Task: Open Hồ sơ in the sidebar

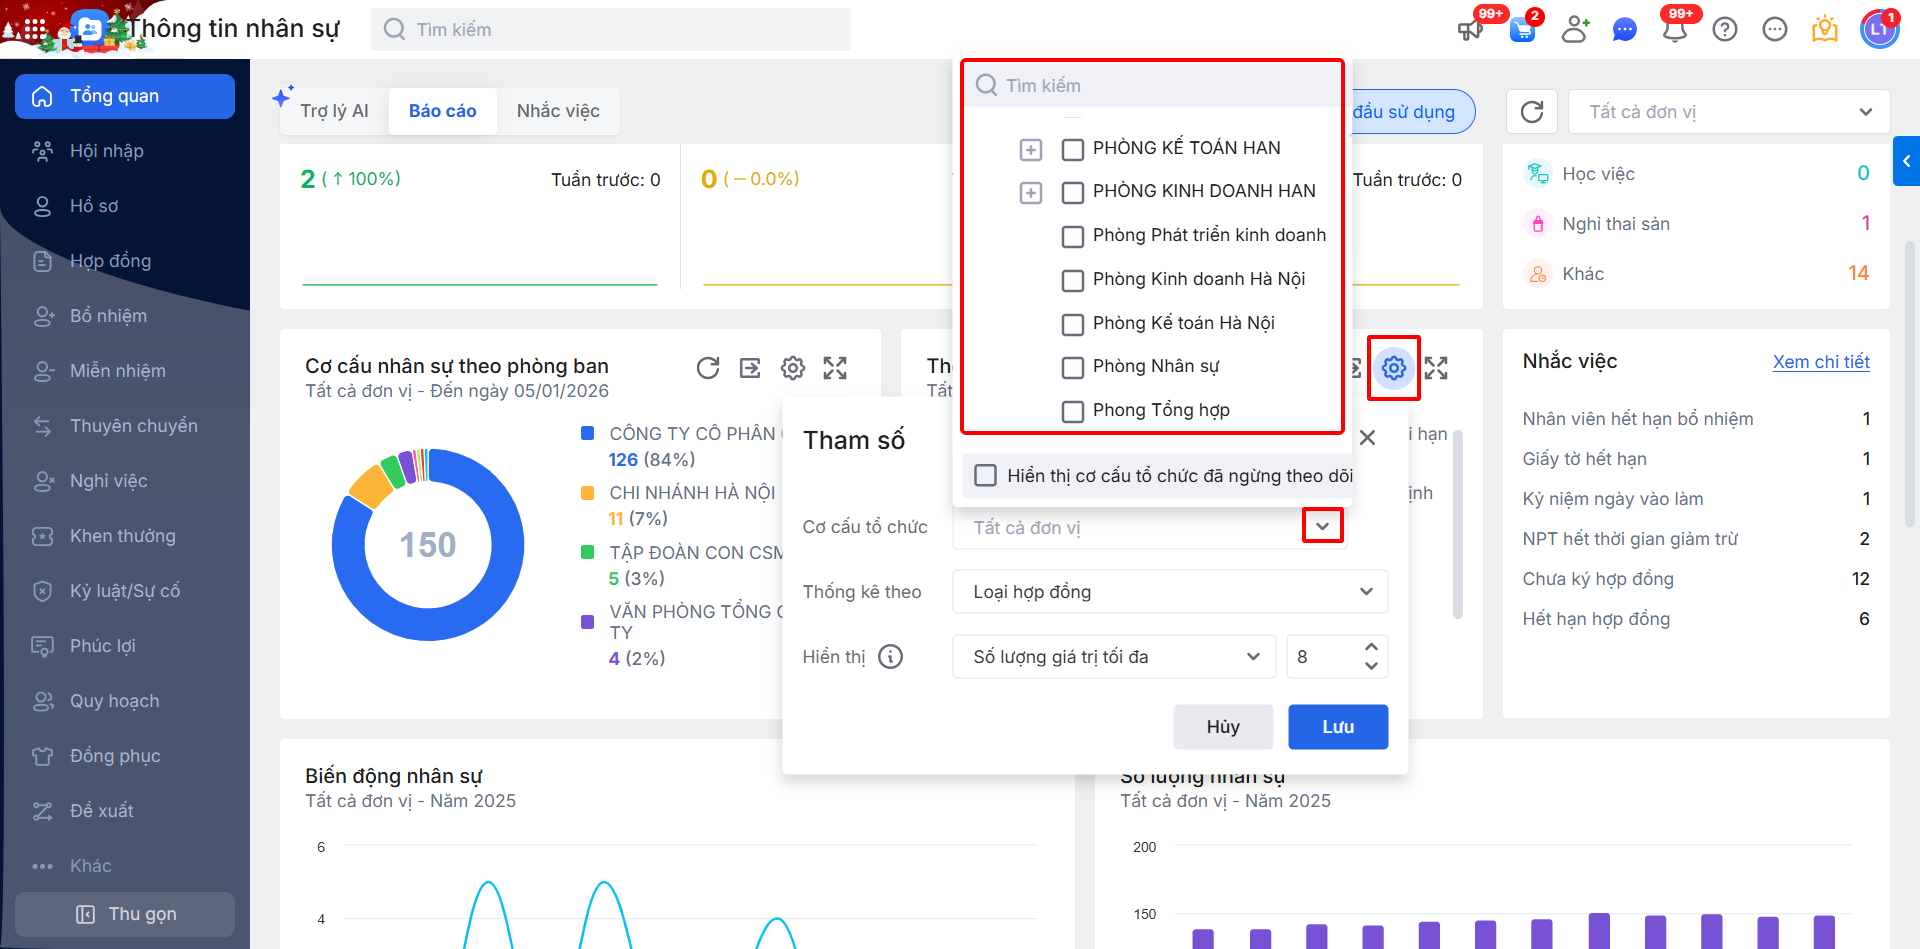Action: click(125, 206)
